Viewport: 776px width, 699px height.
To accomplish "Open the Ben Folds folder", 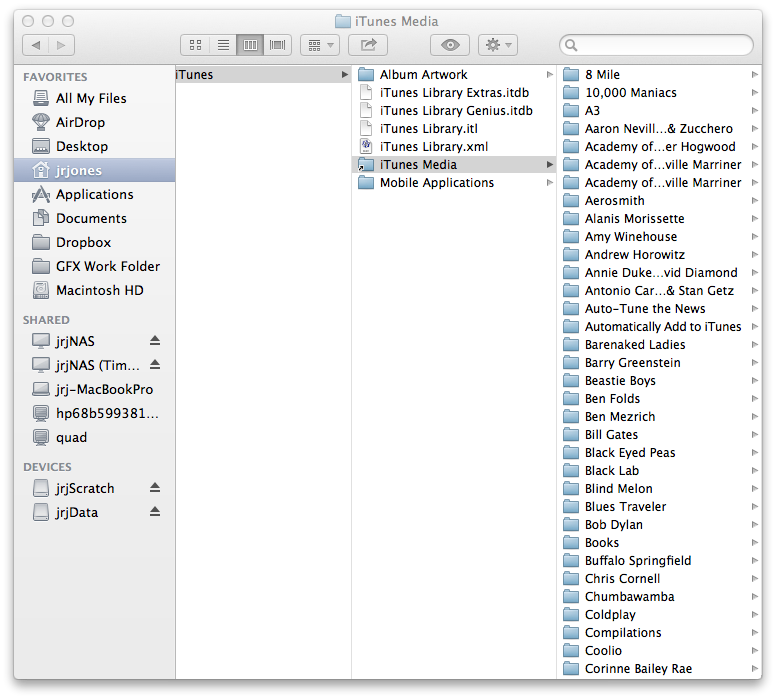I will tap(660, 399).
